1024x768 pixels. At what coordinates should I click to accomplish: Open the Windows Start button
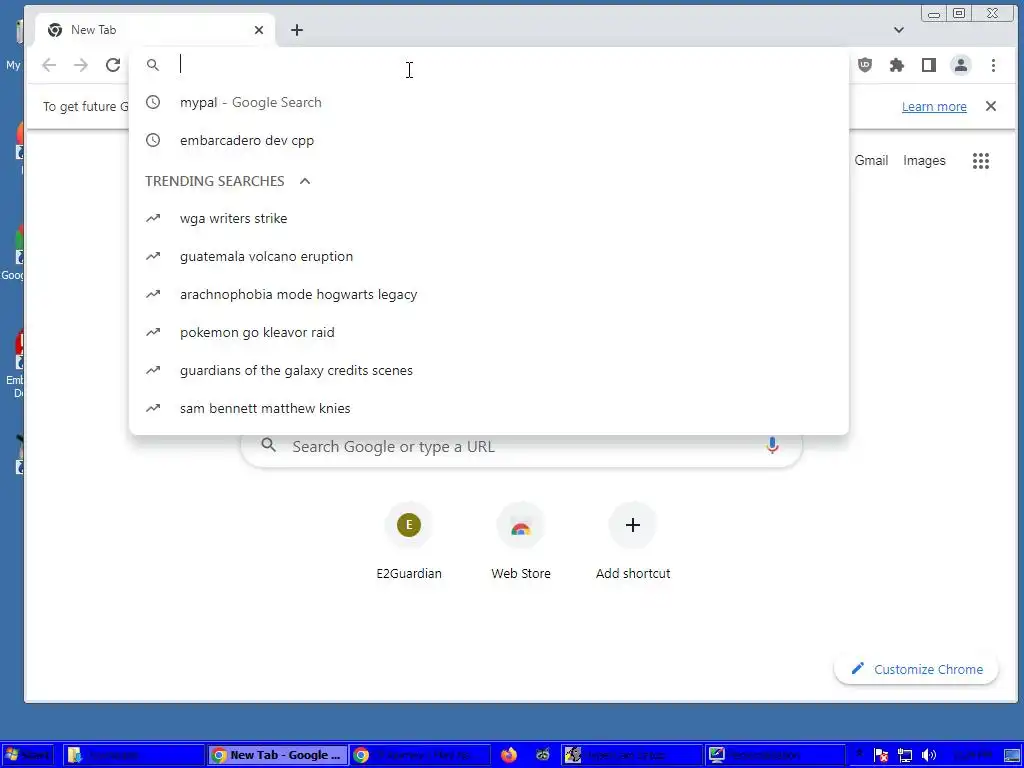27,755
